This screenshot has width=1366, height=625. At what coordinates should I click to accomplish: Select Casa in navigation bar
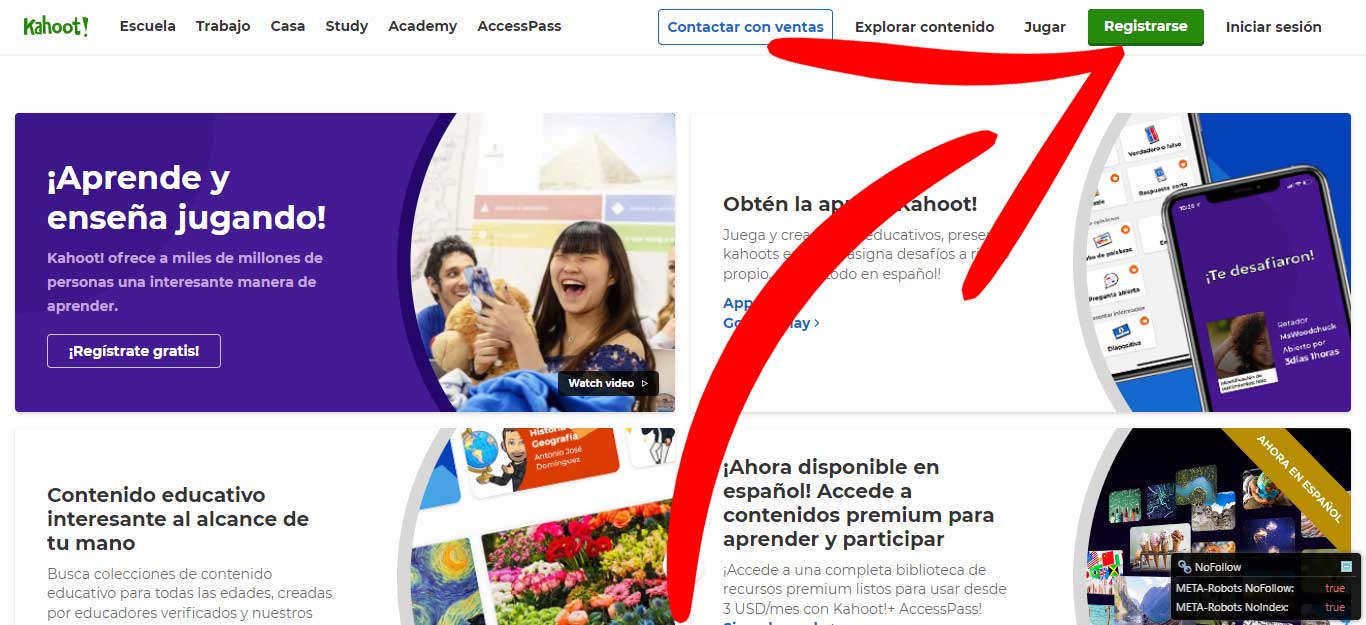(x=288, y=27)
